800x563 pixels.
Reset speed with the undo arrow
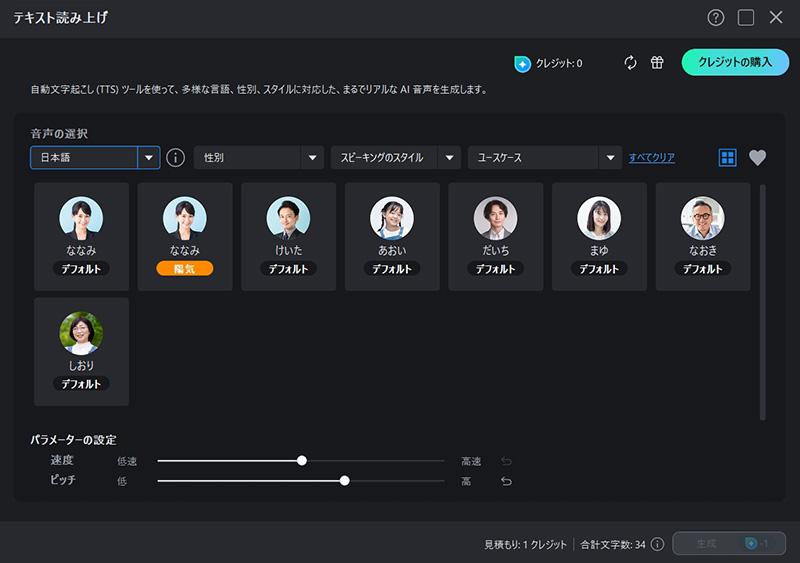pyautogui.click(x=506, y=461)
